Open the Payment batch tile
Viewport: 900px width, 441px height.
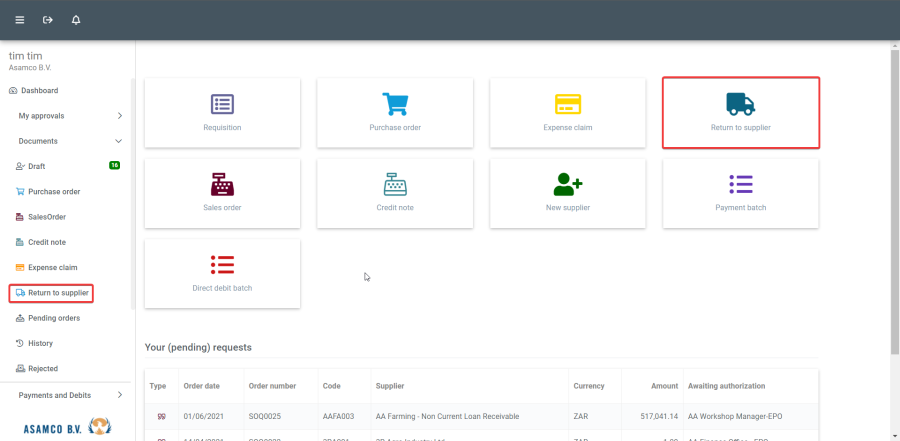[x=740, y=192]
